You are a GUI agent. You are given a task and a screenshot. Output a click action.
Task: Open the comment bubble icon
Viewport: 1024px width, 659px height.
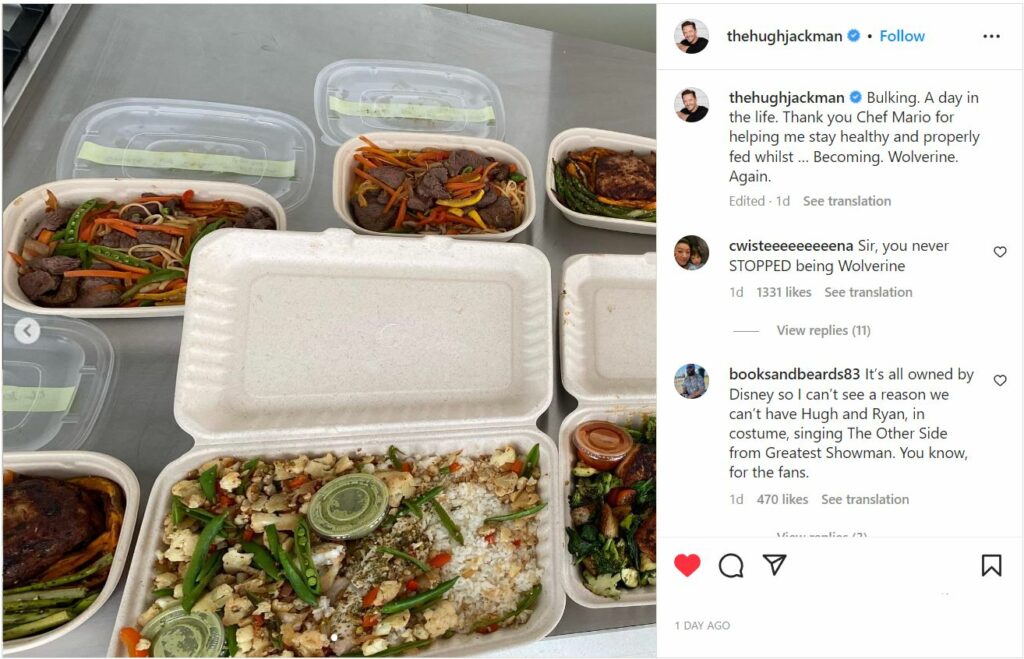tap(731, 566)
